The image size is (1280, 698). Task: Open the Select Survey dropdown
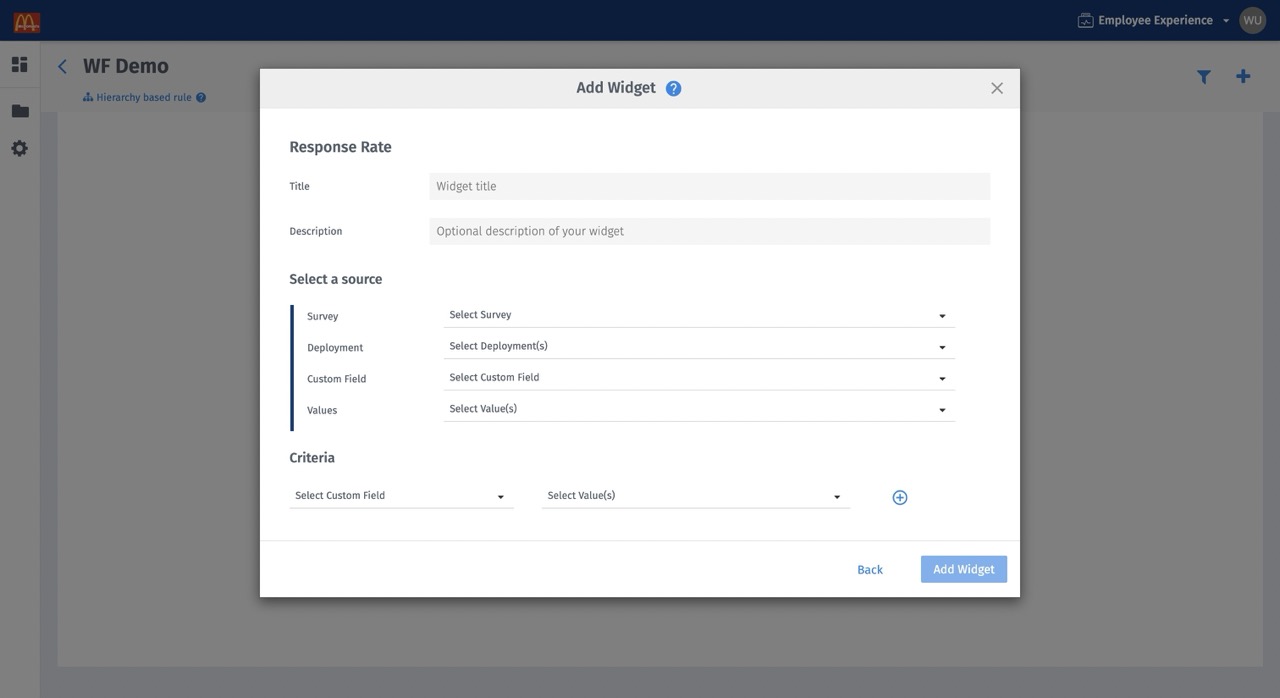(x=697, y=314)
